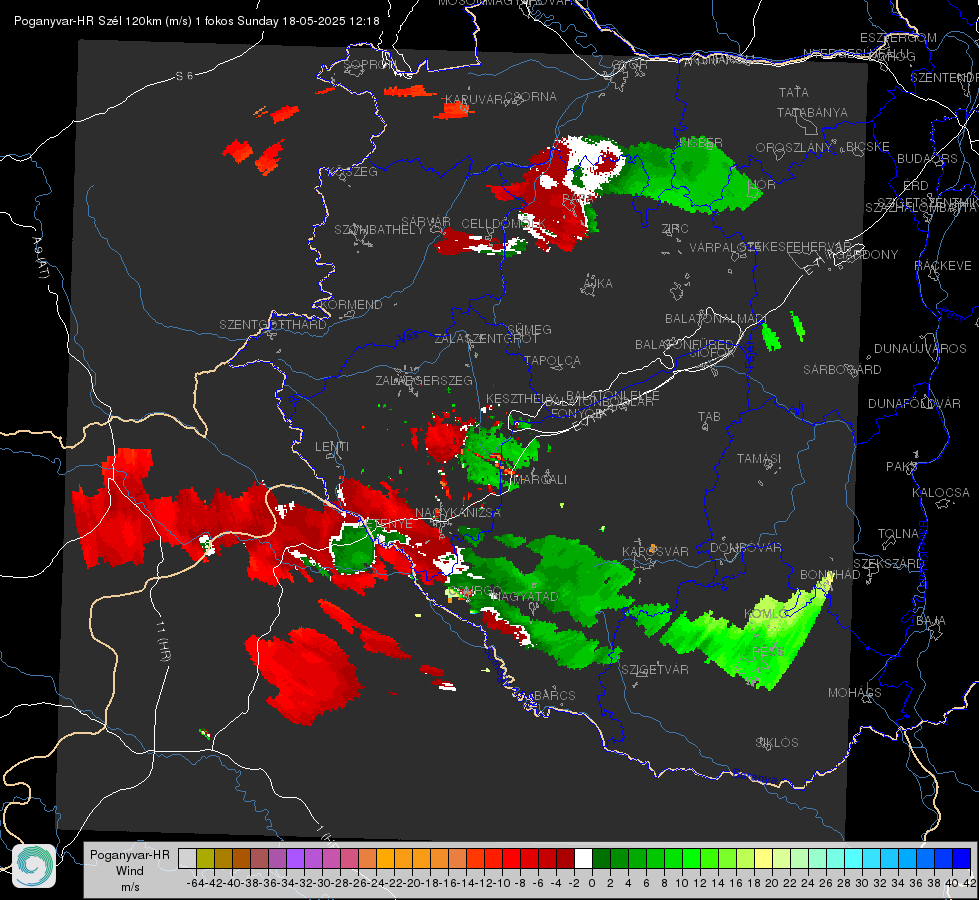This screenshot has width=979, height=900.
Task: Click the TAB town label
Action: 709,417
